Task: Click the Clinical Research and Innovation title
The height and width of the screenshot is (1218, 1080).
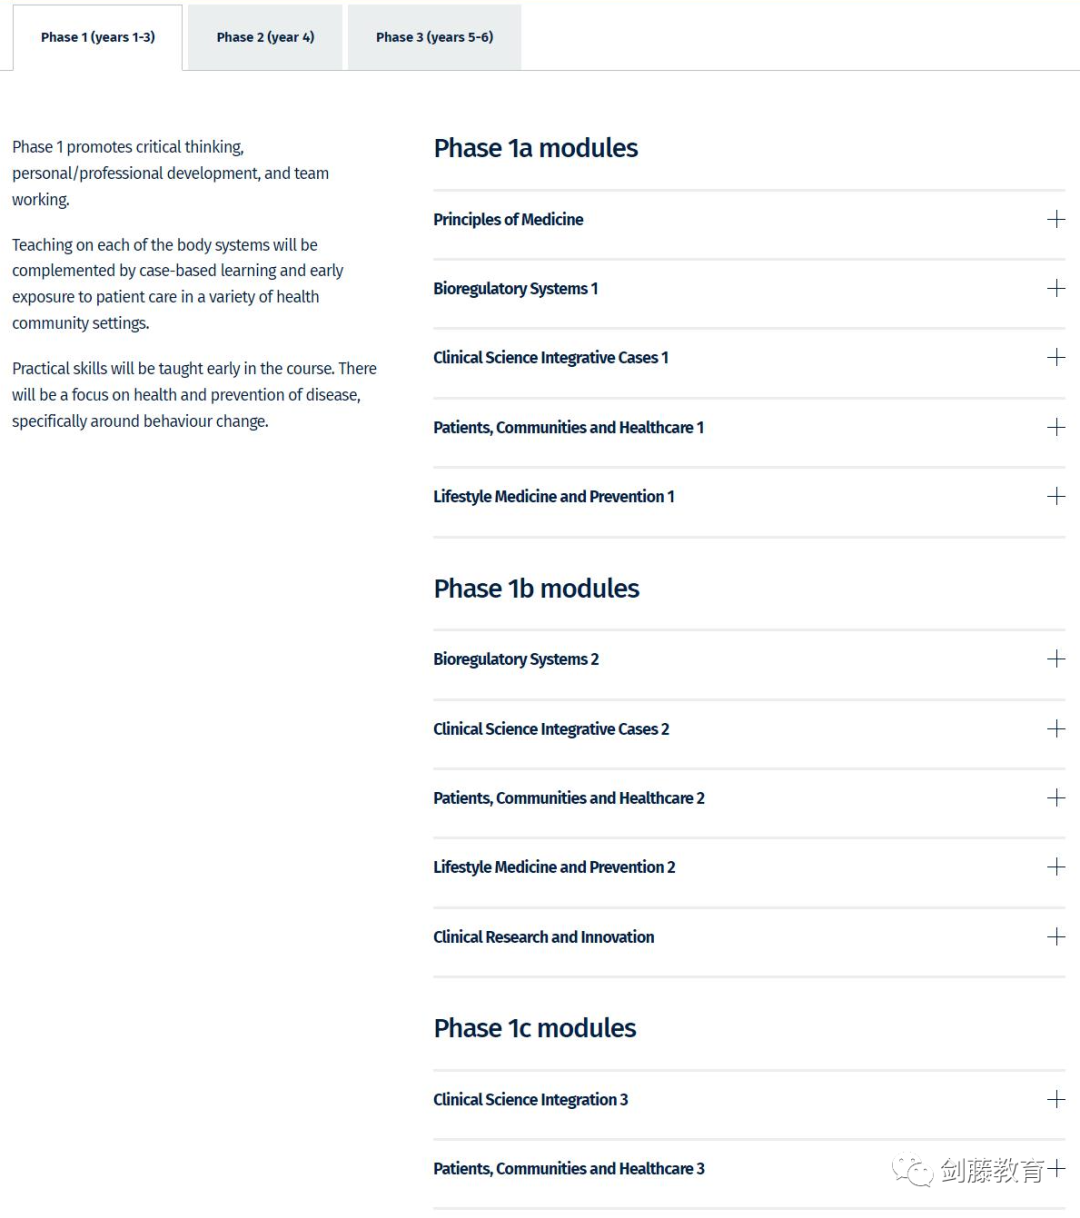Action: click(543, 937)
